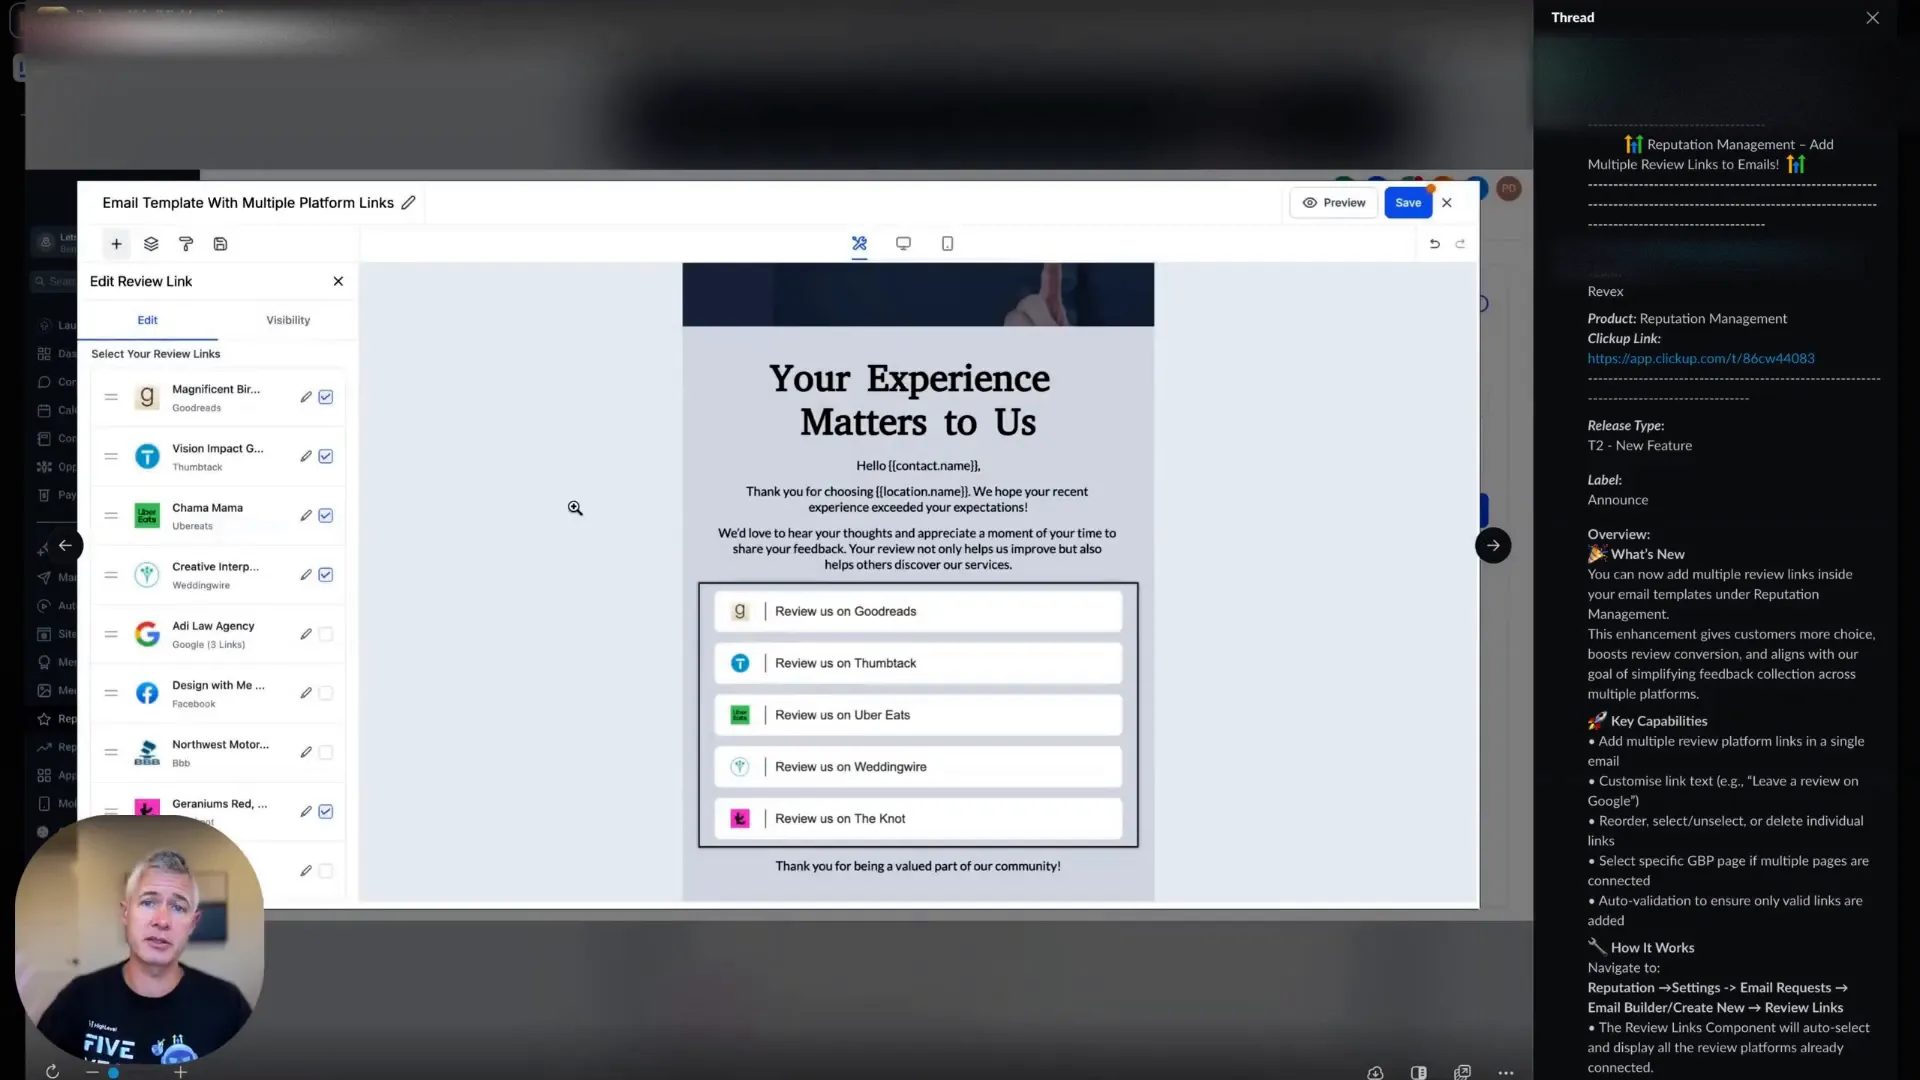This screenshot has height=1080, width=1920.
Task: Close the email template editor
Action: coord(1447,202)
